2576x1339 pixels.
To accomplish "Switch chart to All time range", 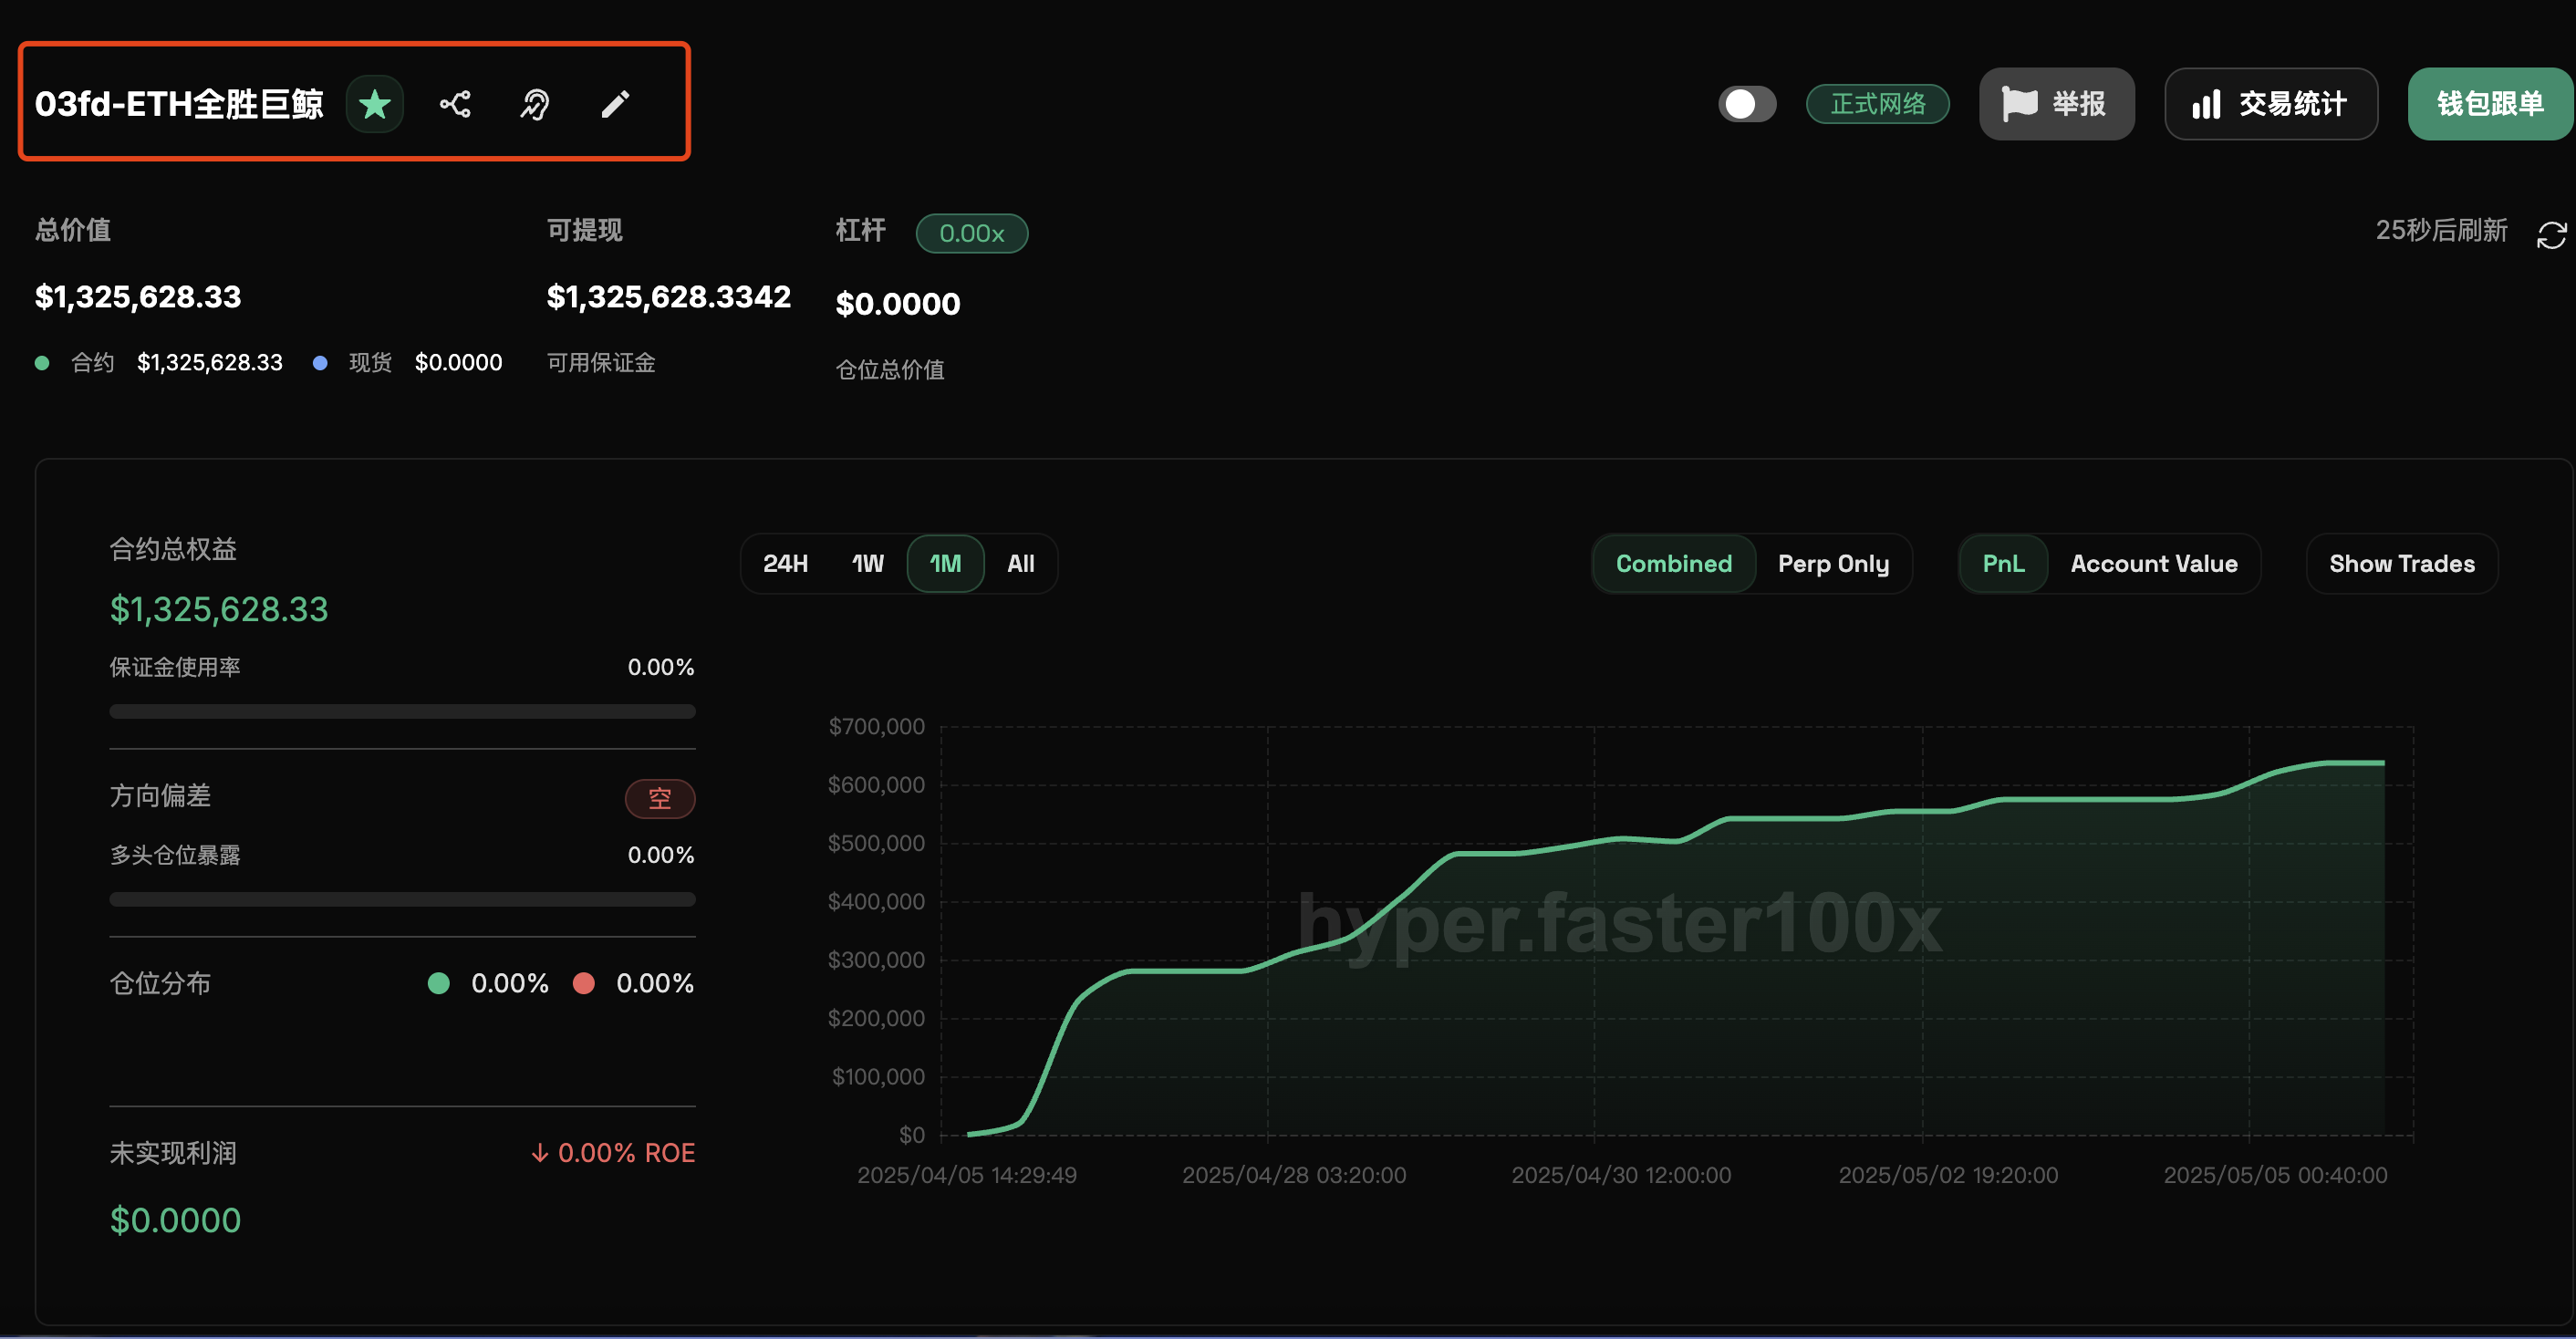I will click(1020, 564).
